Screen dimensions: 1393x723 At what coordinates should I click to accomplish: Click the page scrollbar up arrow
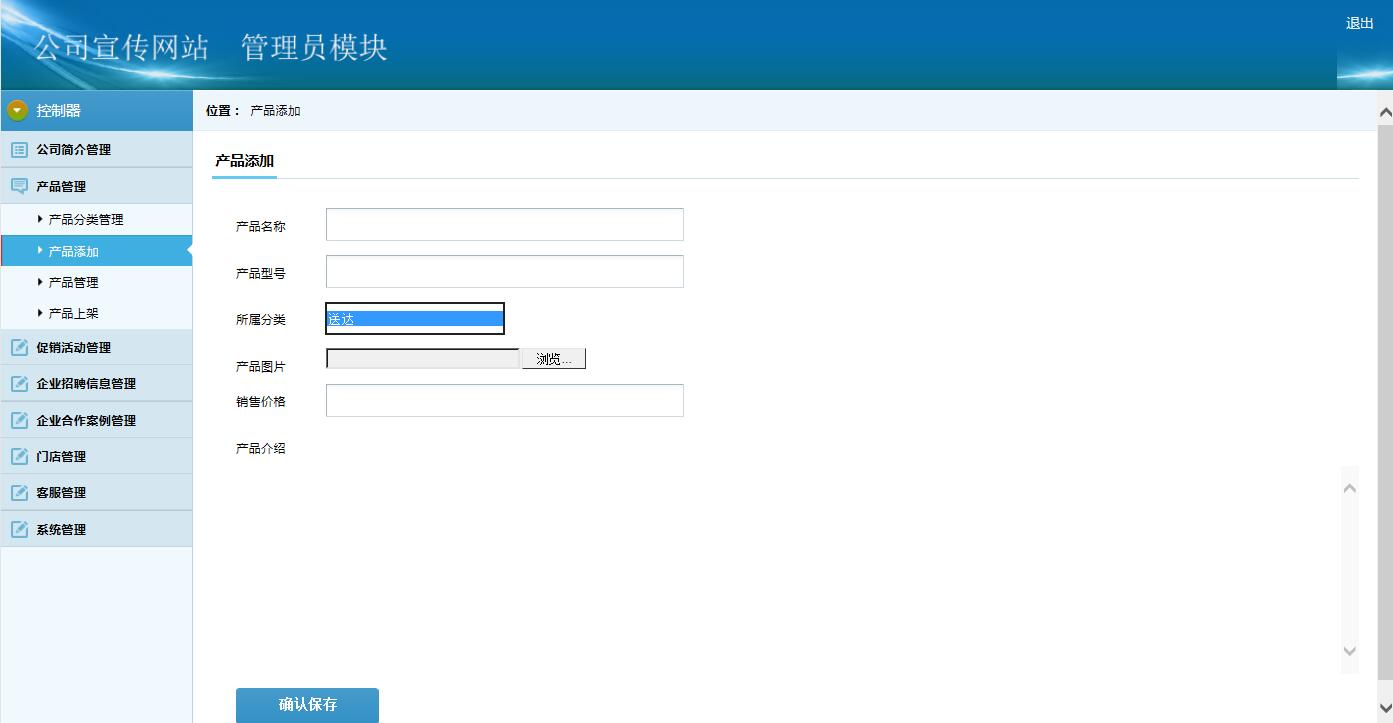point(1385,111)
